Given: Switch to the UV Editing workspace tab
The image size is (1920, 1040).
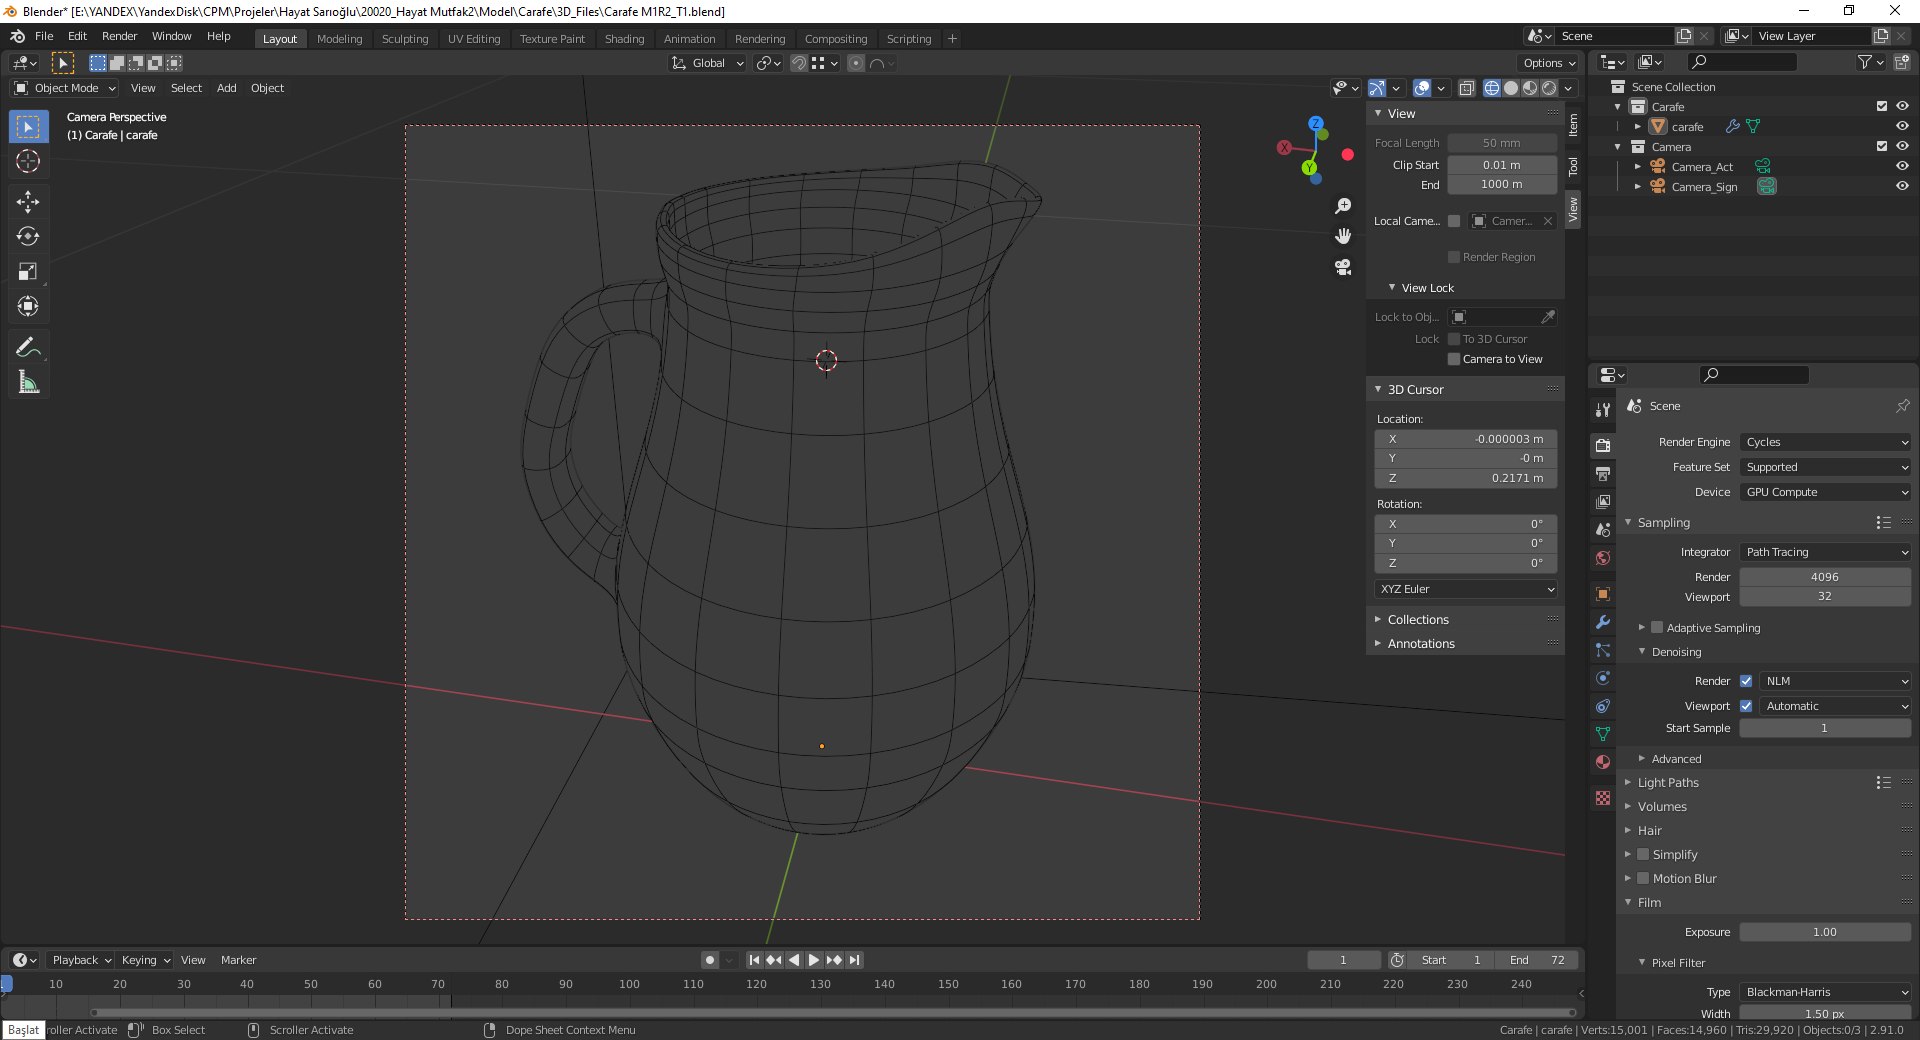Looking at the screenshot, I should point(474,39).
